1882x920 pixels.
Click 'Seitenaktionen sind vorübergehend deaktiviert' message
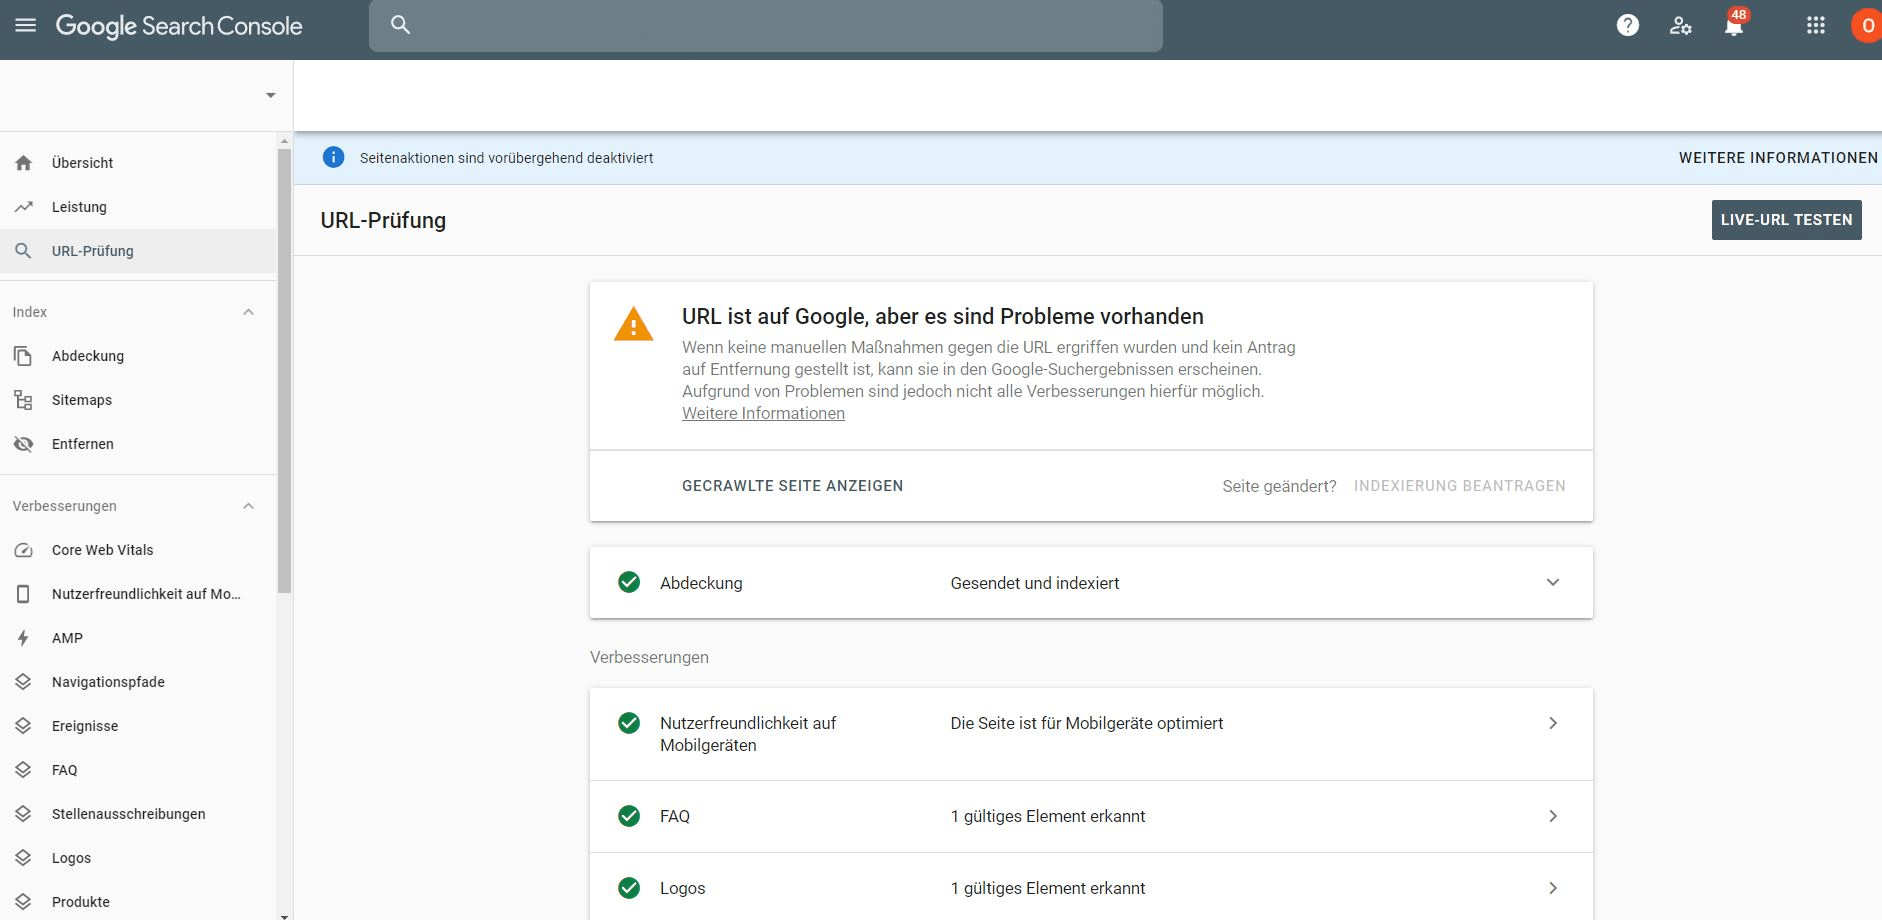point(506,158)
